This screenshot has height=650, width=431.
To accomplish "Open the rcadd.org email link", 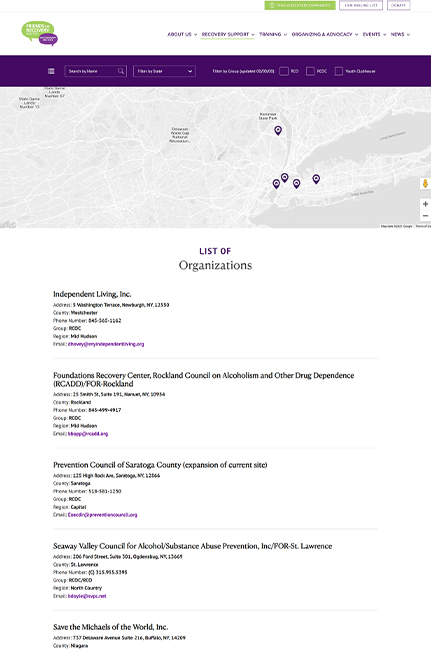I will click(x=88, y=434).
